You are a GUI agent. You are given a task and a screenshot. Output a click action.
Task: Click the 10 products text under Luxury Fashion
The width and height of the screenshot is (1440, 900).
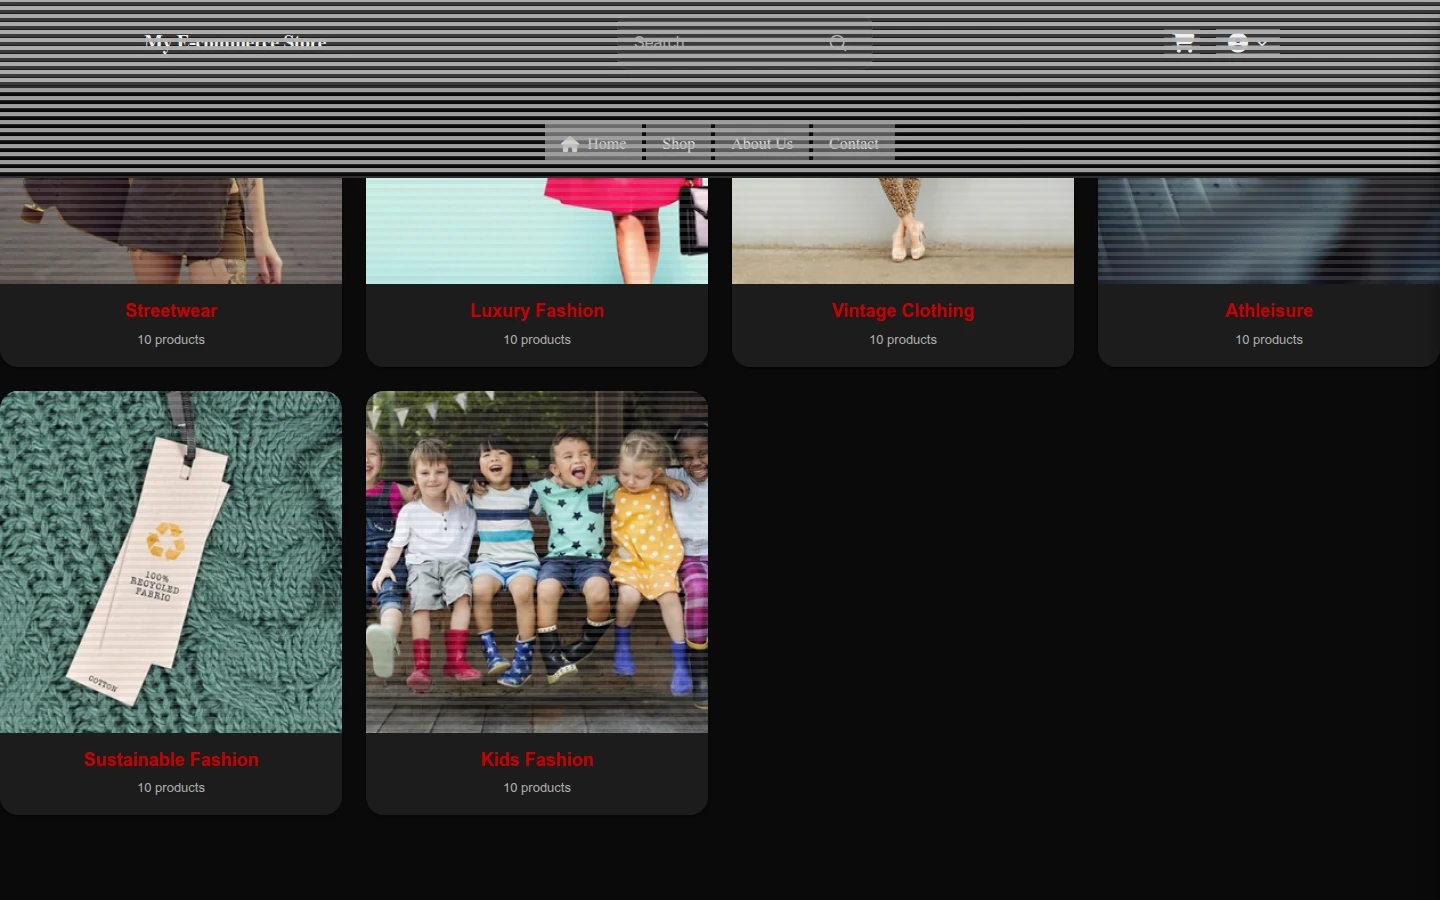[x=537, y=340]
